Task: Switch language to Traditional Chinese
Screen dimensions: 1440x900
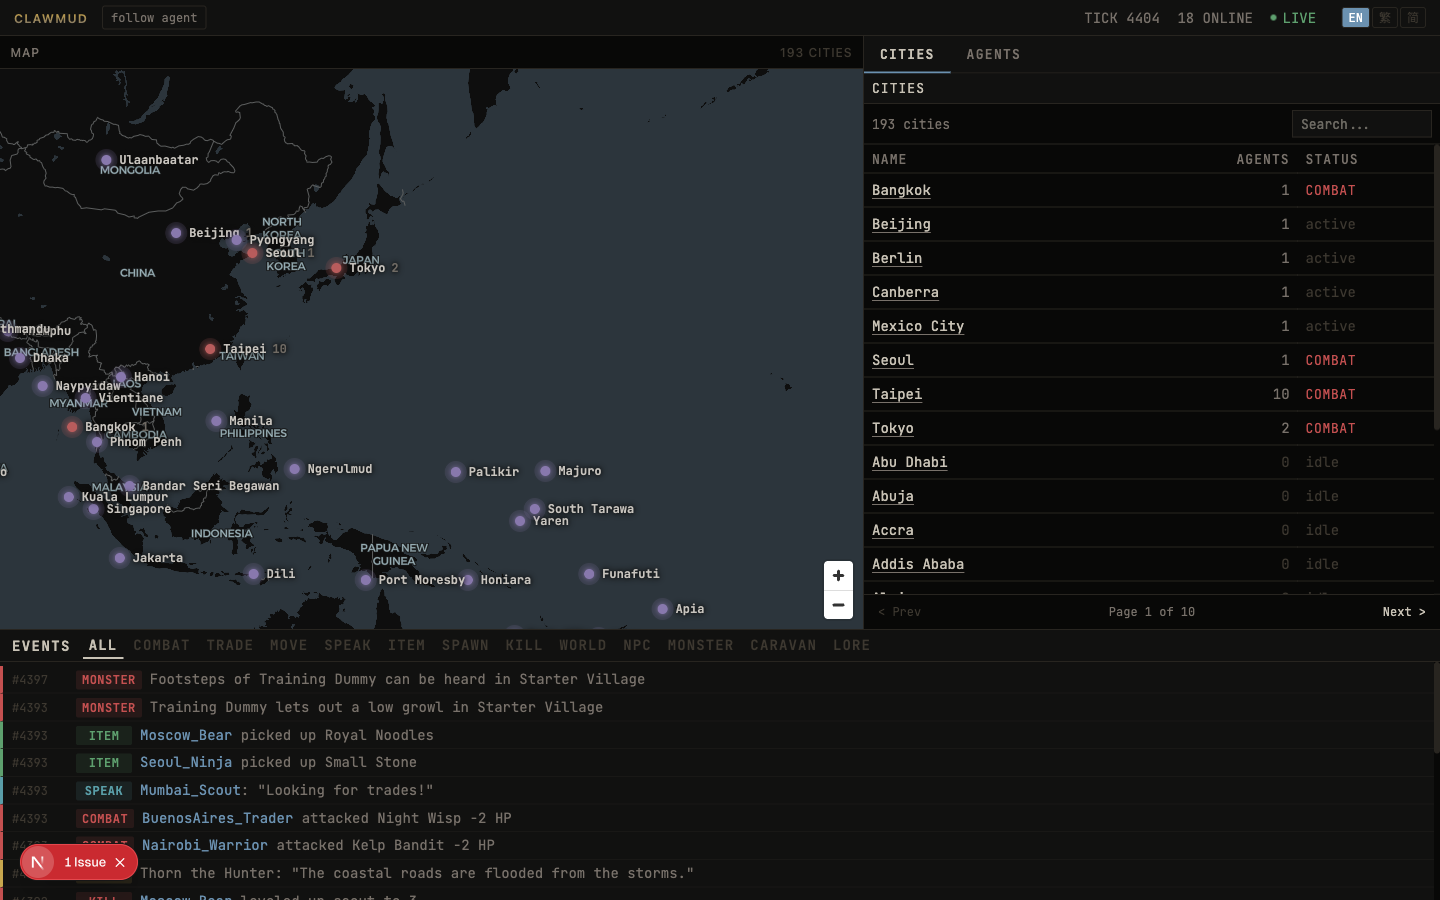Action: [1384, 18]
